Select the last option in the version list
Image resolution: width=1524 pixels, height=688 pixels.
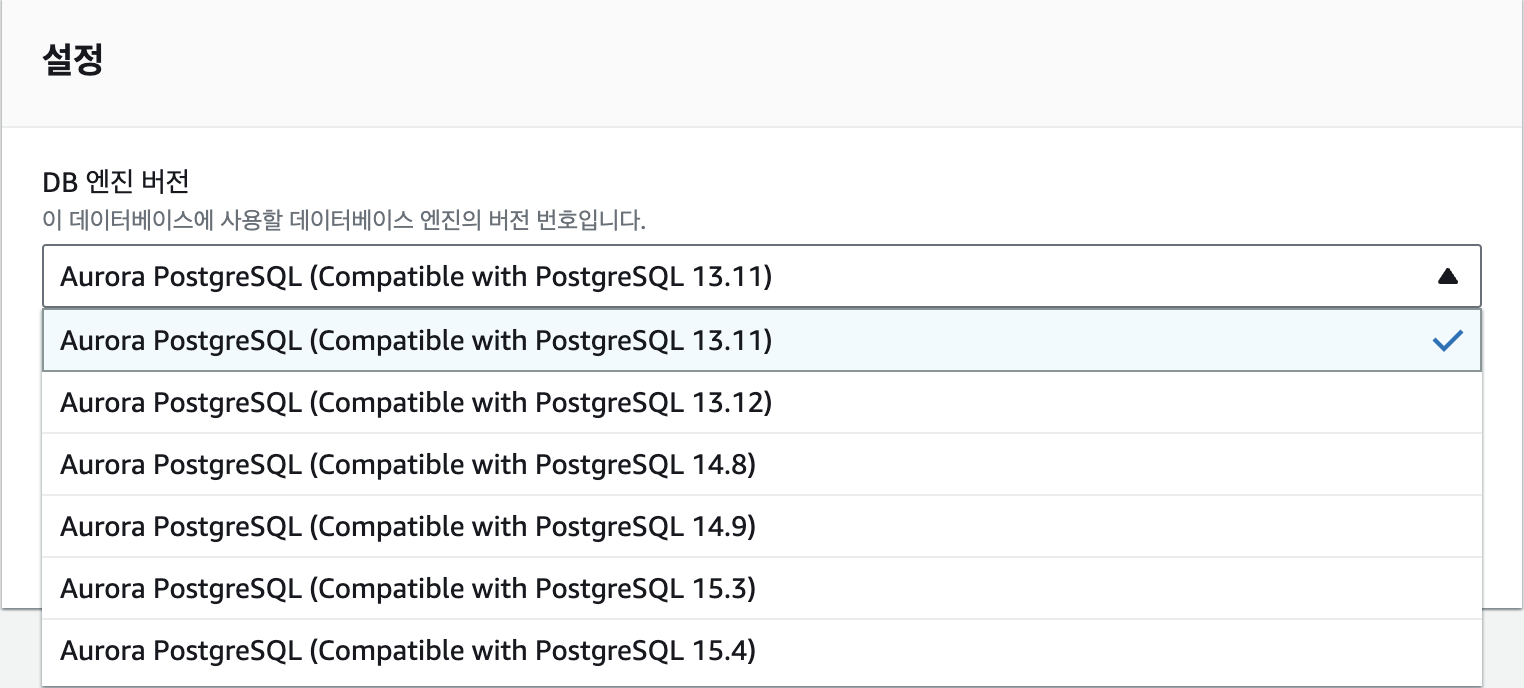point(407,651)
